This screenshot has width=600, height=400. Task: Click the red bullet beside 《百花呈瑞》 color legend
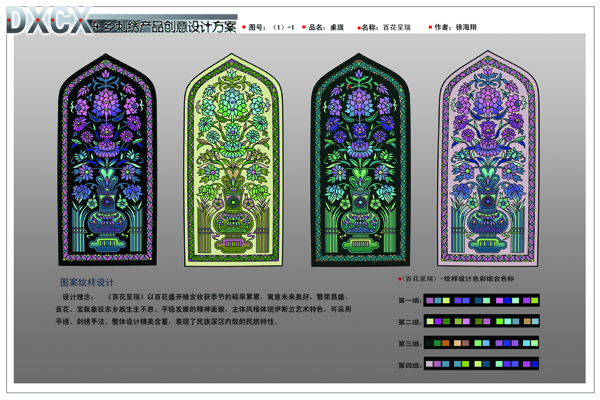pyautogui.click(x=398, y=279)
